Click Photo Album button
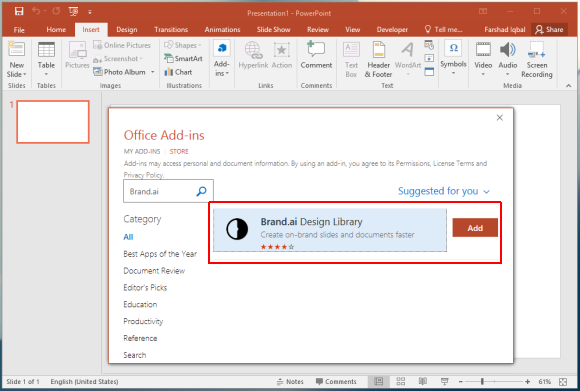The image size is (580, 391). pyautogui.click(x=120, y=72)
